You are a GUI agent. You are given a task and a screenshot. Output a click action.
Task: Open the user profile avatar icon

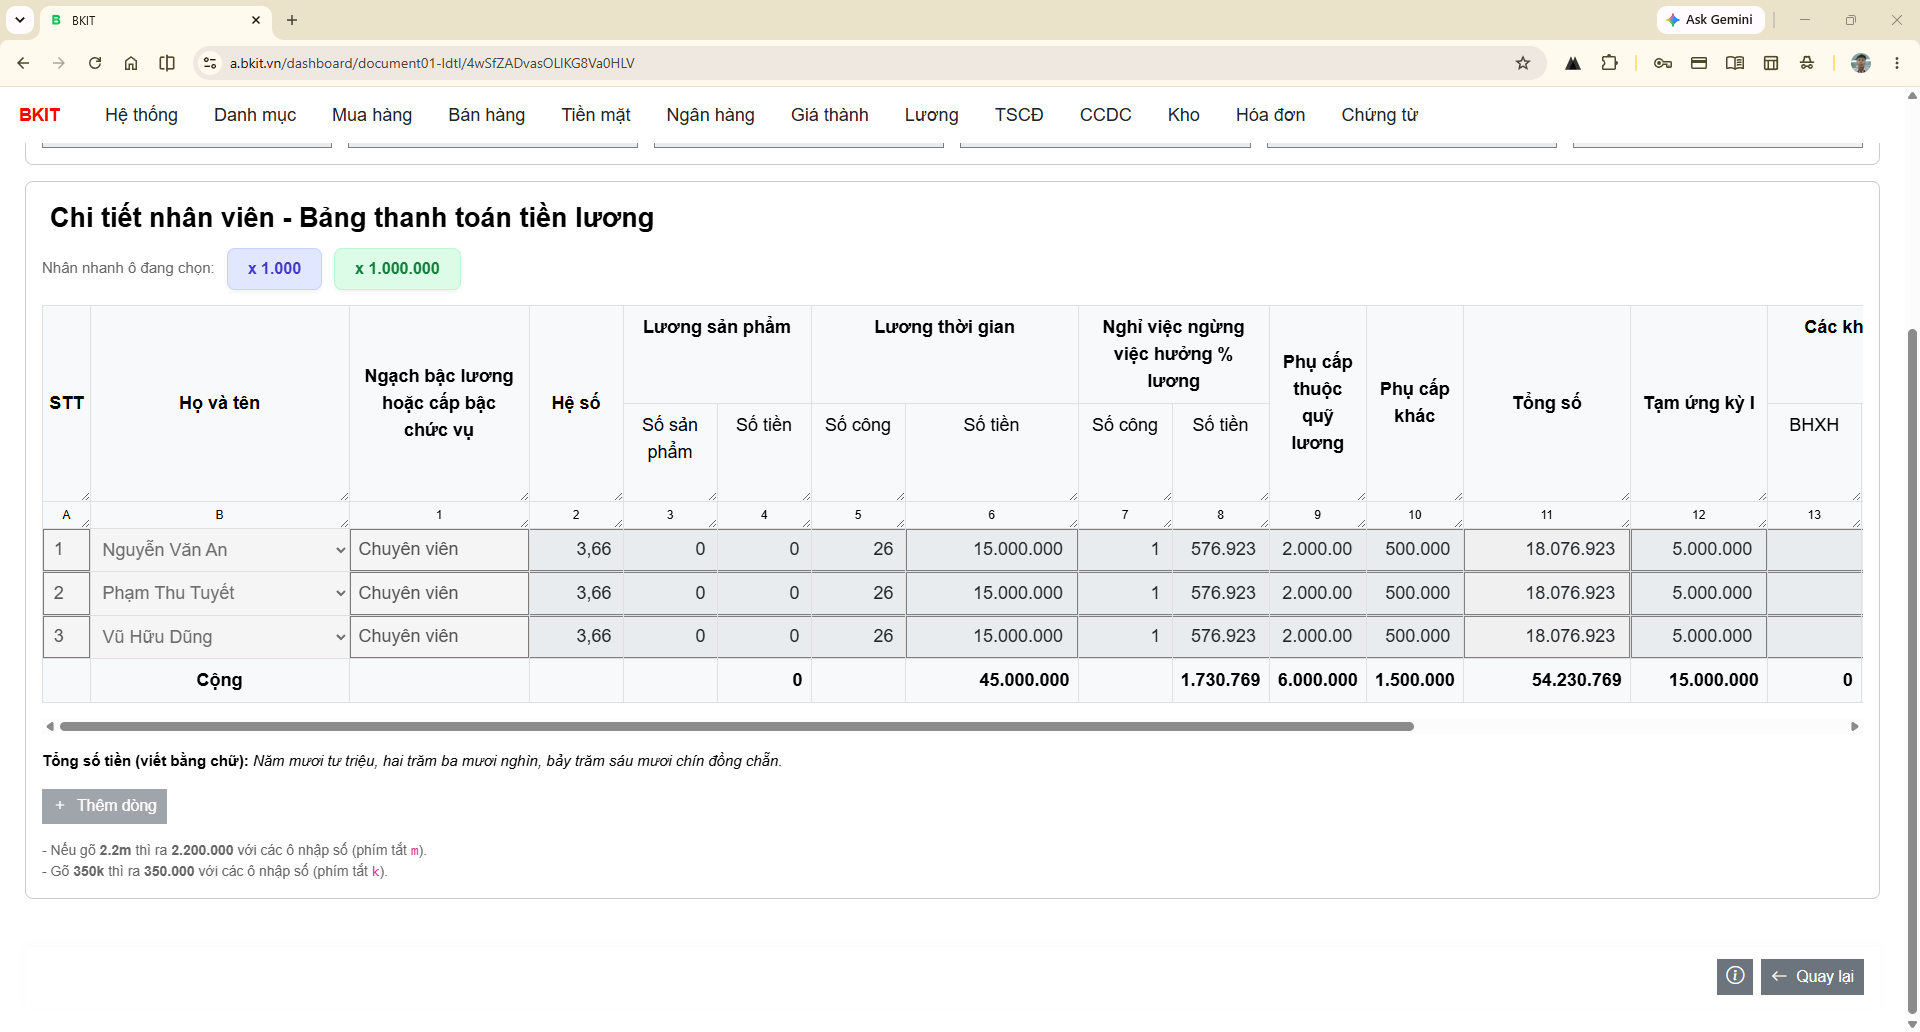click(1861, 63)
